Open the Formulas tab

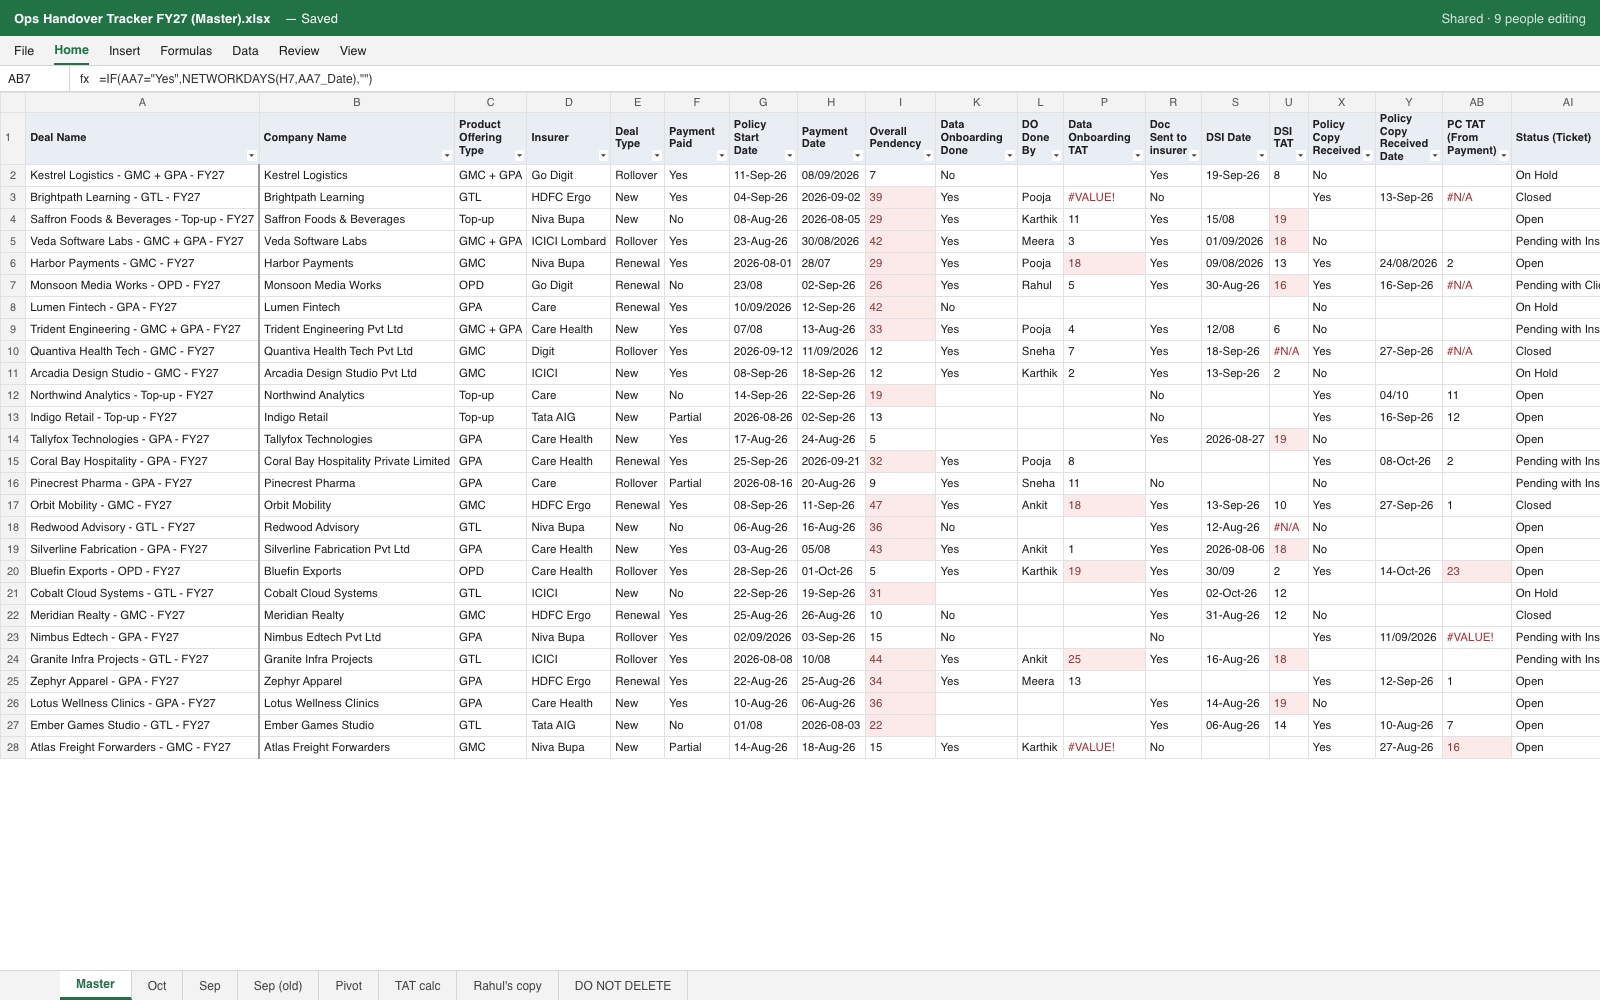186,51
